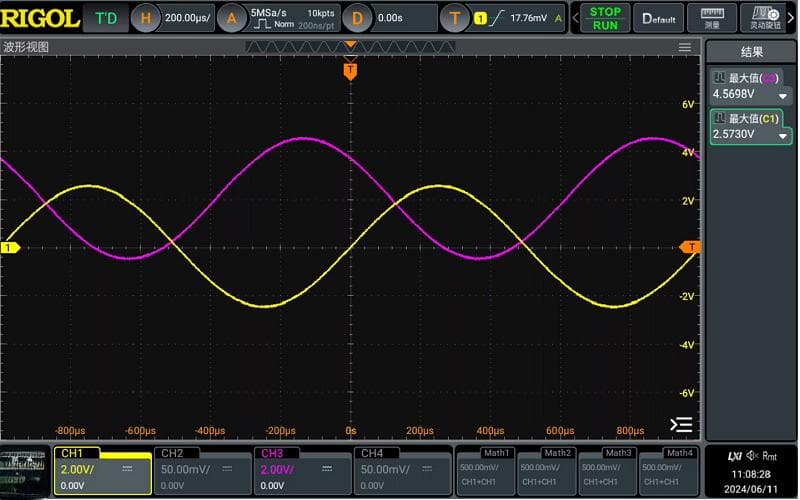Click the date 2024/06/11
Screen dimensions: 800x500
[x=751, y=490]
